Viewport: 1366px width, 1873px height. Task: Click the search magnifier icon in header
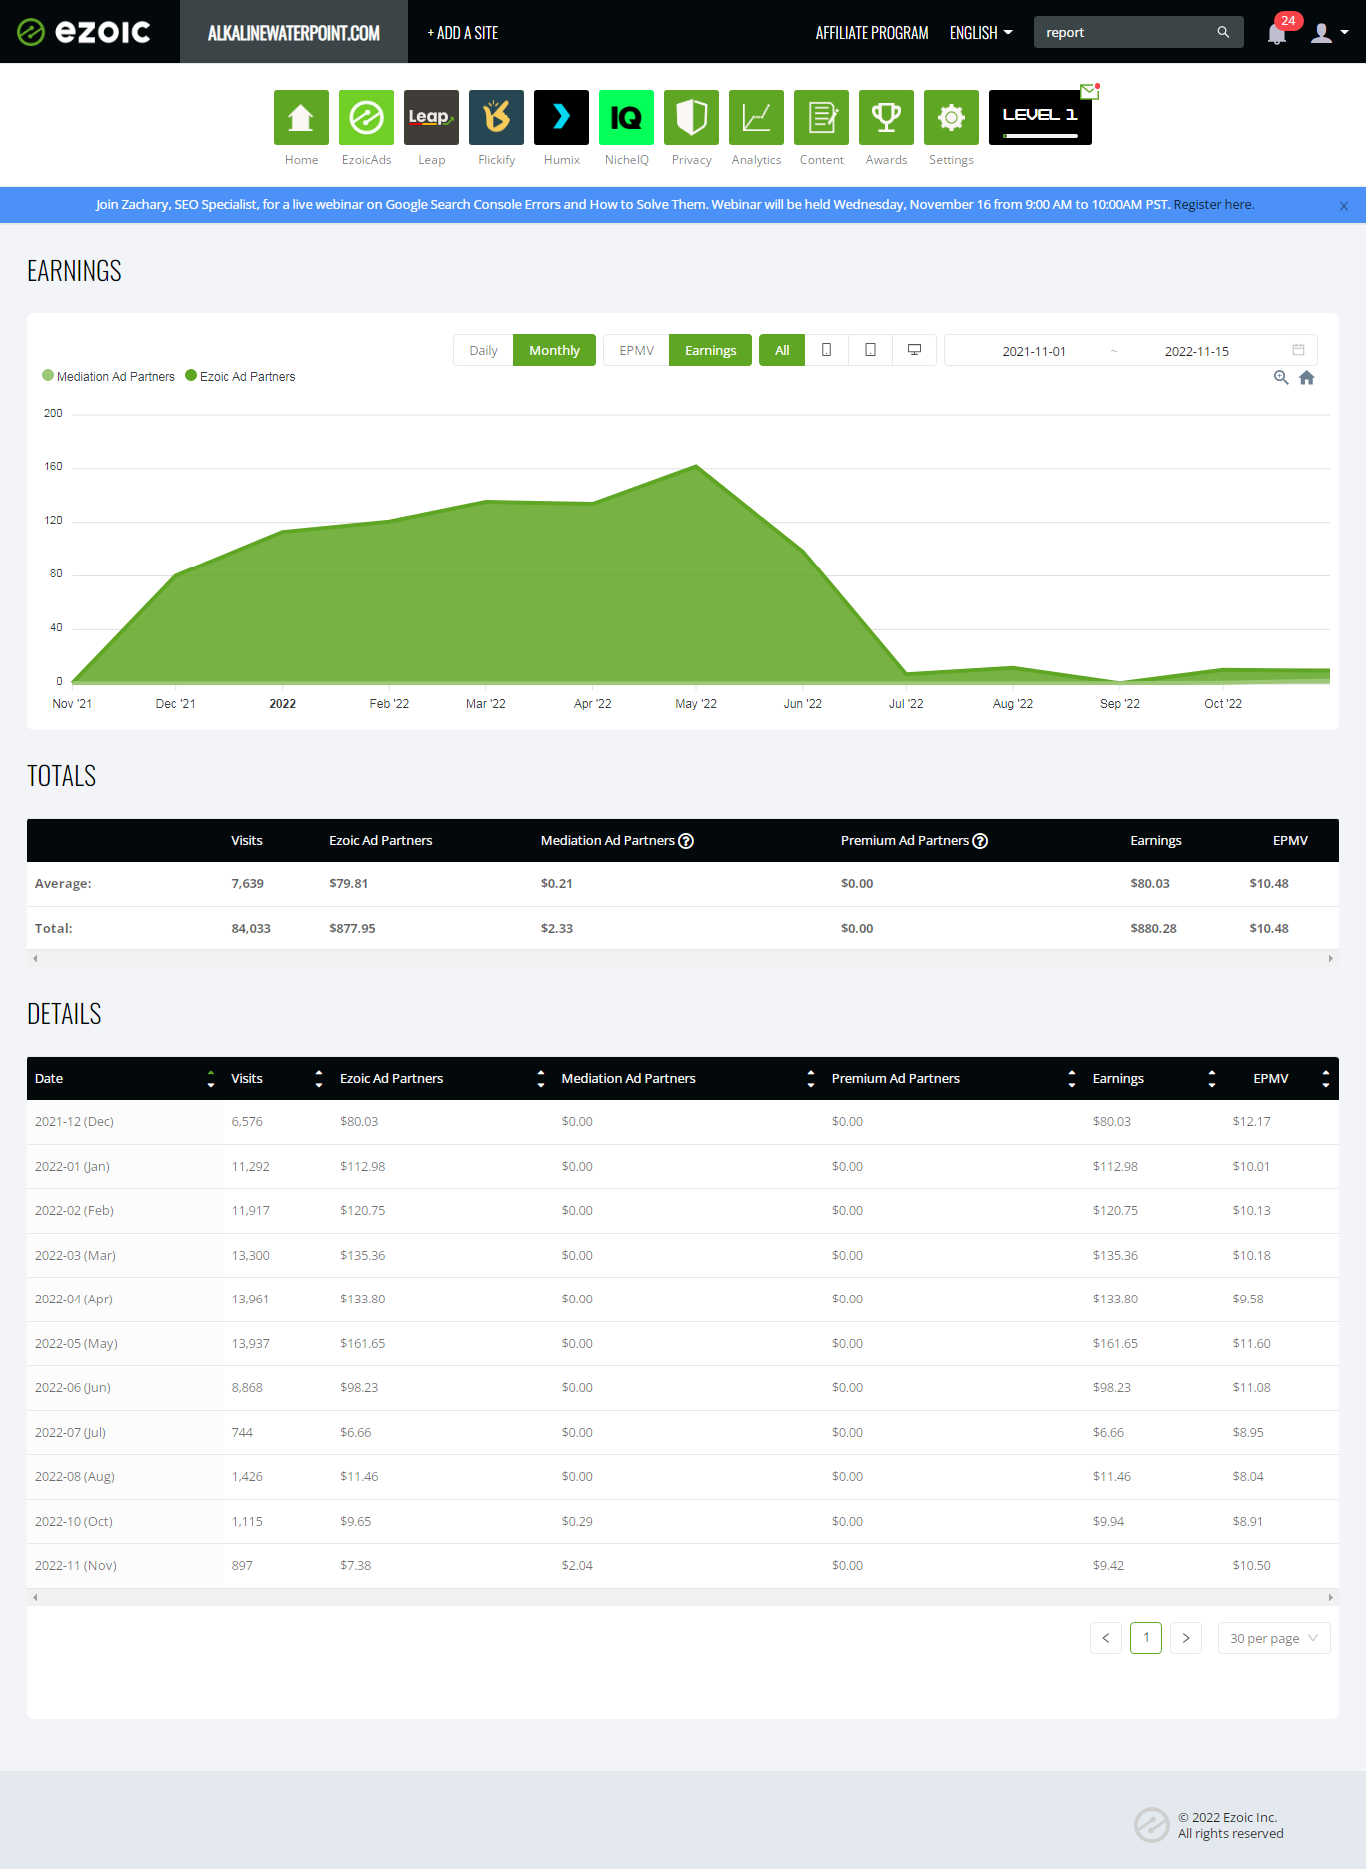1223,32
